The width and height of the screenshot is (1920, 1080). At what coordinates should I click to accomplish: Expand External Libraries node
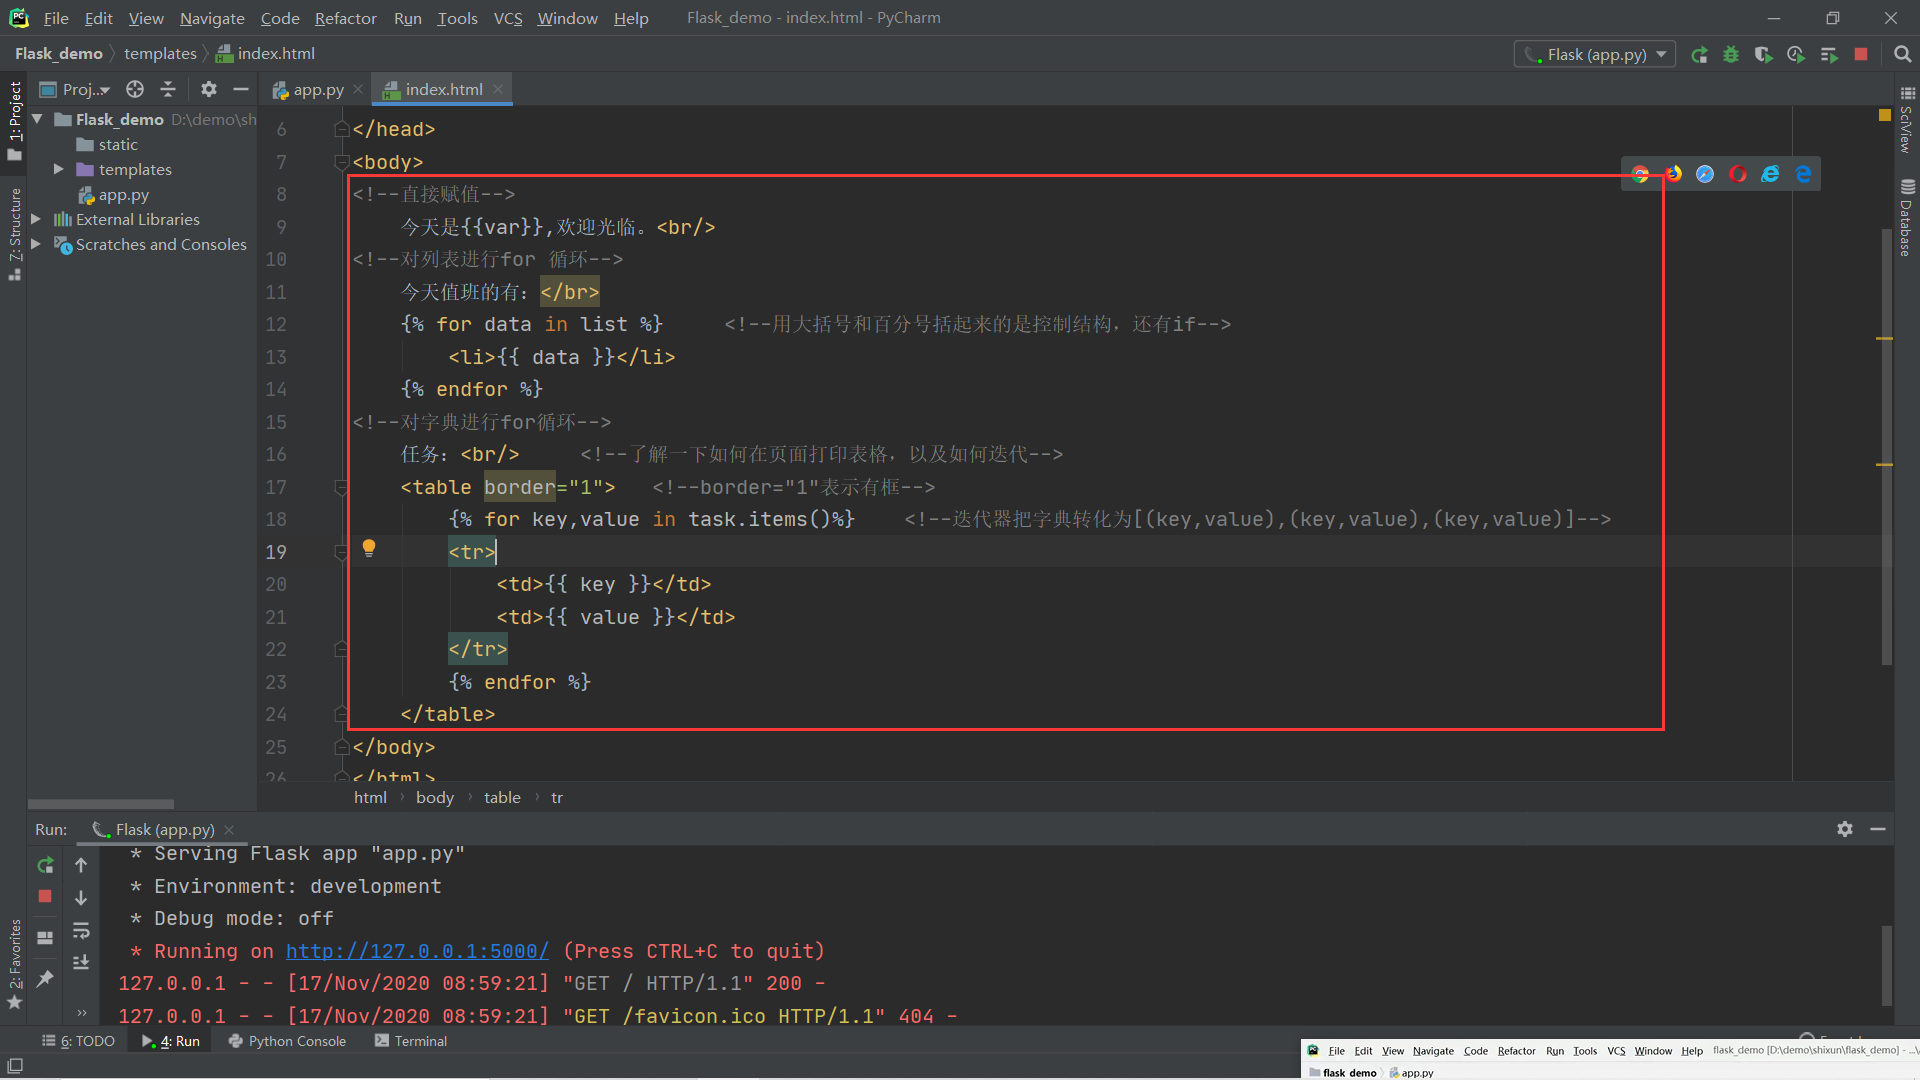click(37, 219)
